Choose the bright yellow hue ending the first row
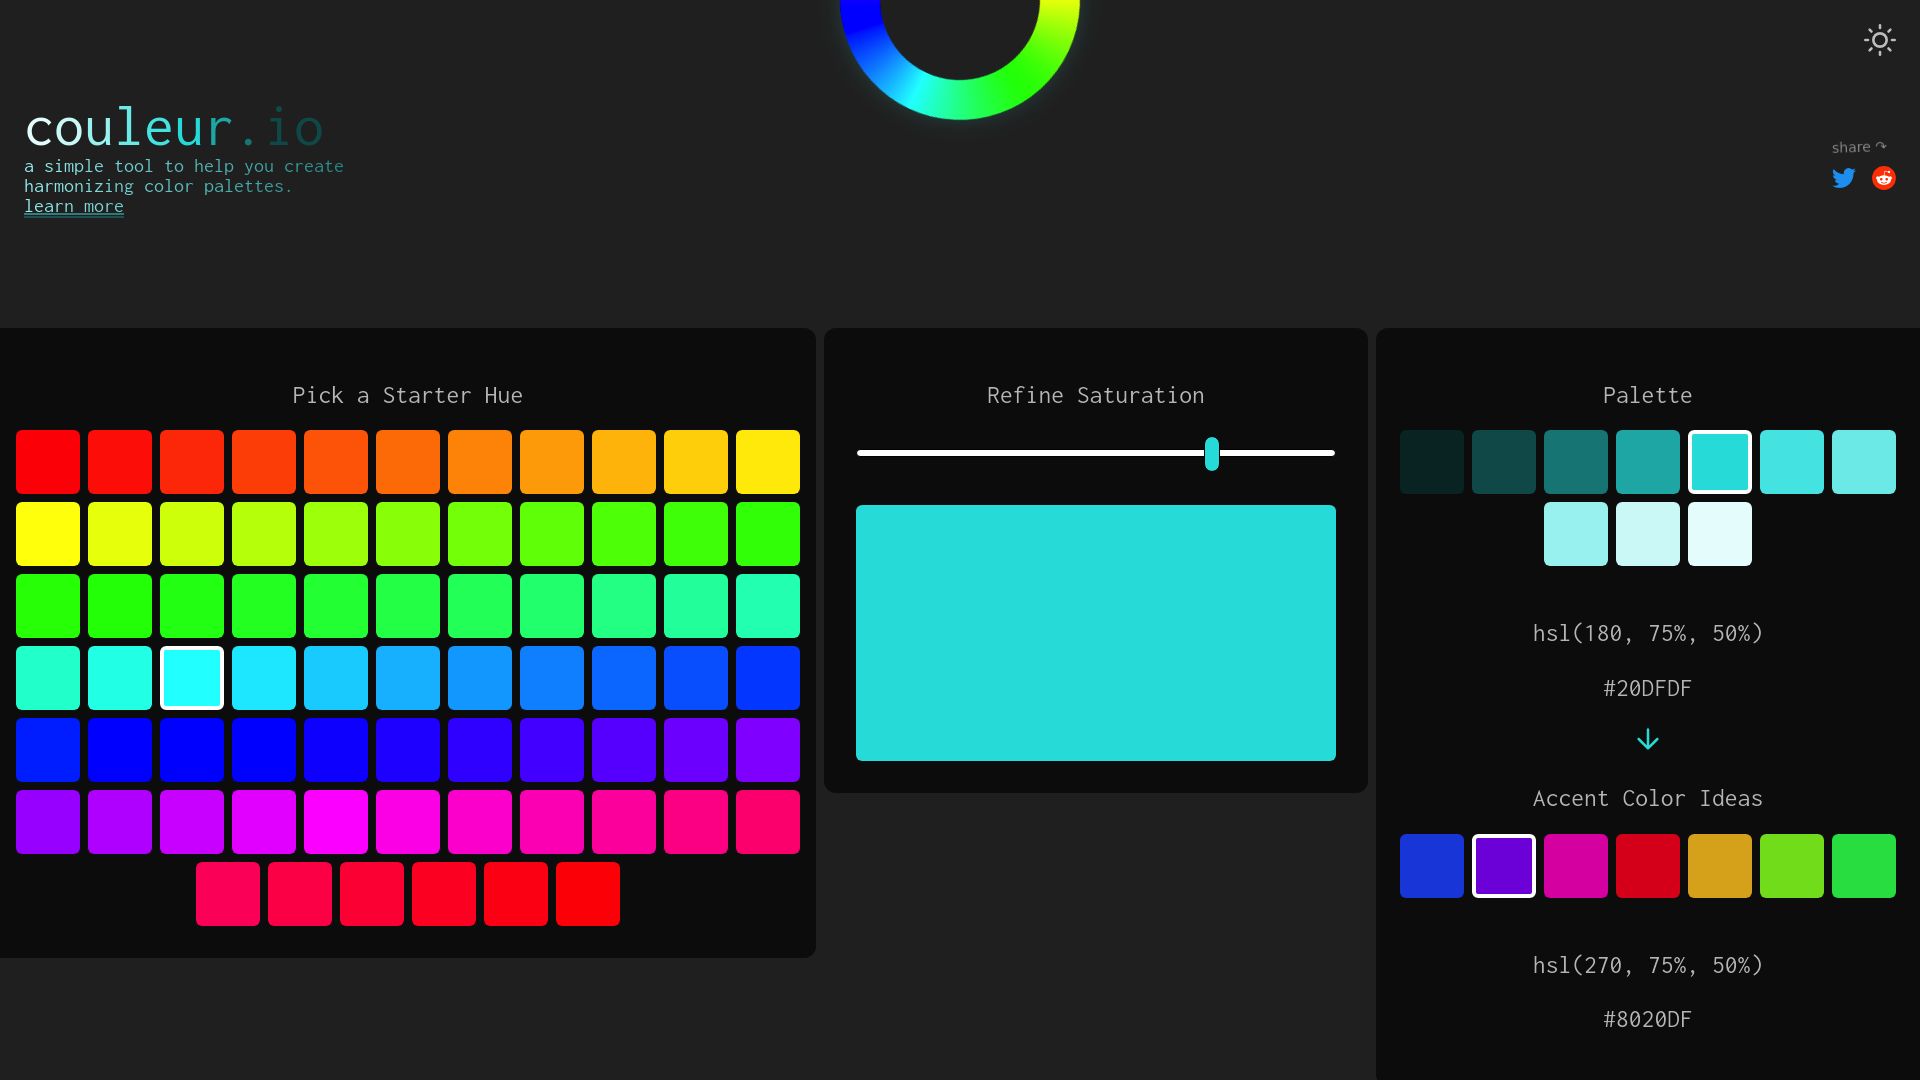This screenshot has width=1920, height=1080. 768,462
